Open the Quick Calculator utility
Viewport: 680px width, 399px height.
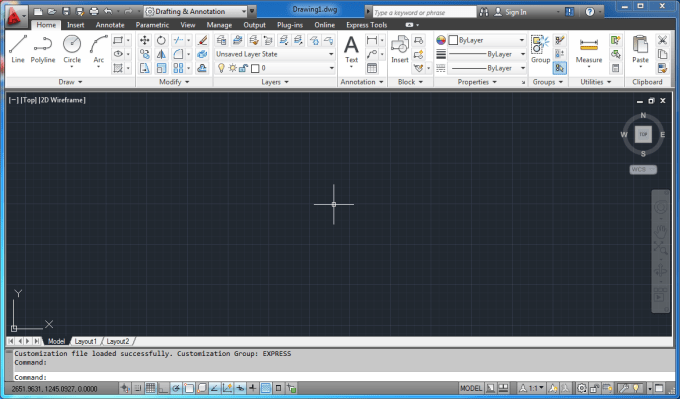pyautogui.click(x=615, y=68)
